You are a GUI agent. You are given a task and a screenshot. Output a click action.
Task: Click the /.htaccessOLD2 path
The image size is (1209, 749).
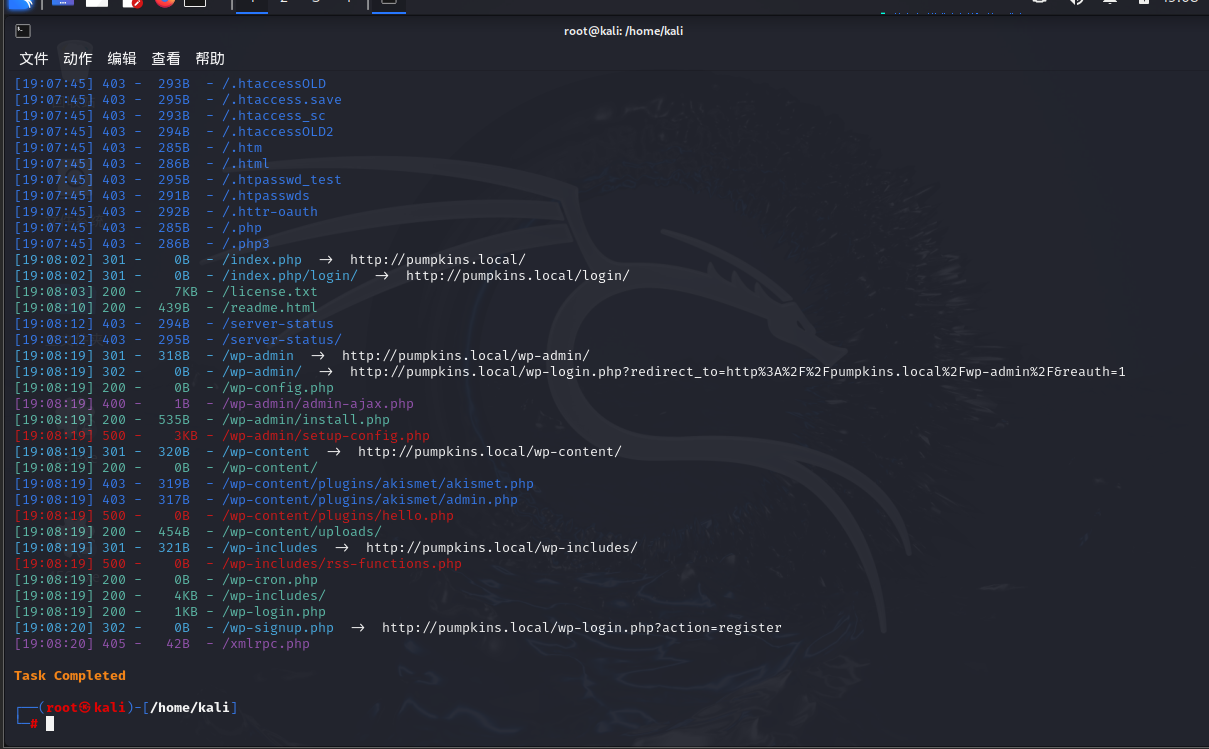click(x=278, y=132)
